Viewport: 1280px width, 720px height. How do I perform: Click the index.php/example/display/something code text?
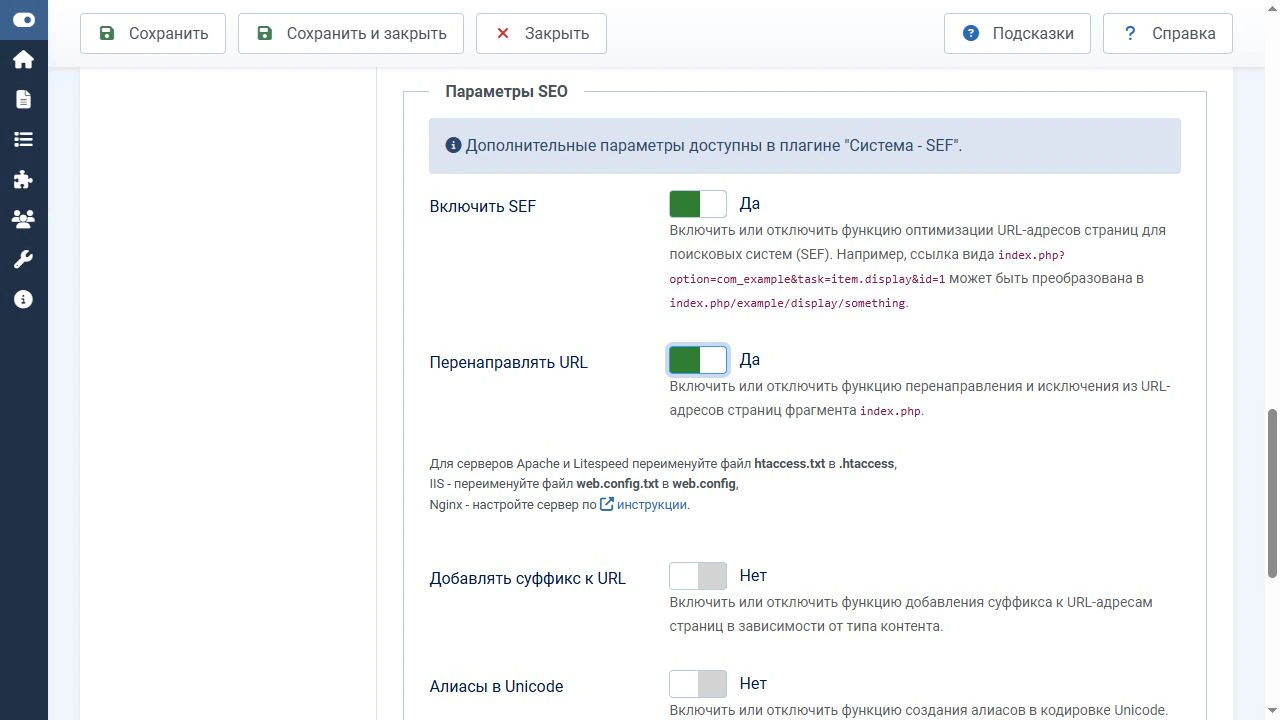[788, 303]
